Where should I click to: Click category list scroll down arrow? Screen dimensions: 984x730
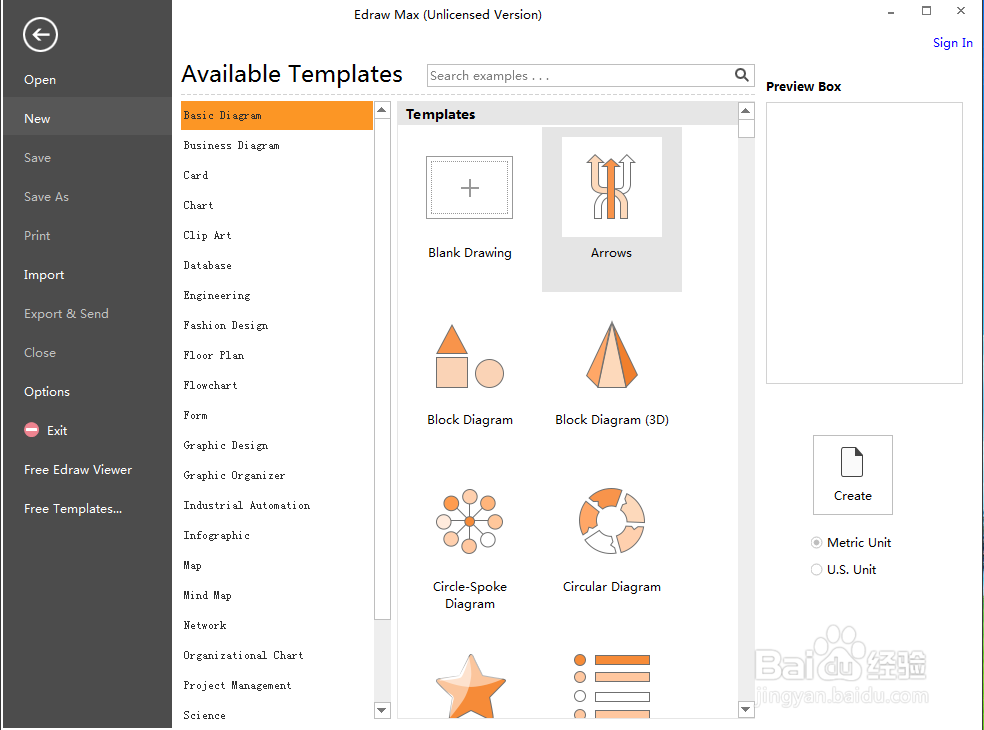tap(382, 710)
